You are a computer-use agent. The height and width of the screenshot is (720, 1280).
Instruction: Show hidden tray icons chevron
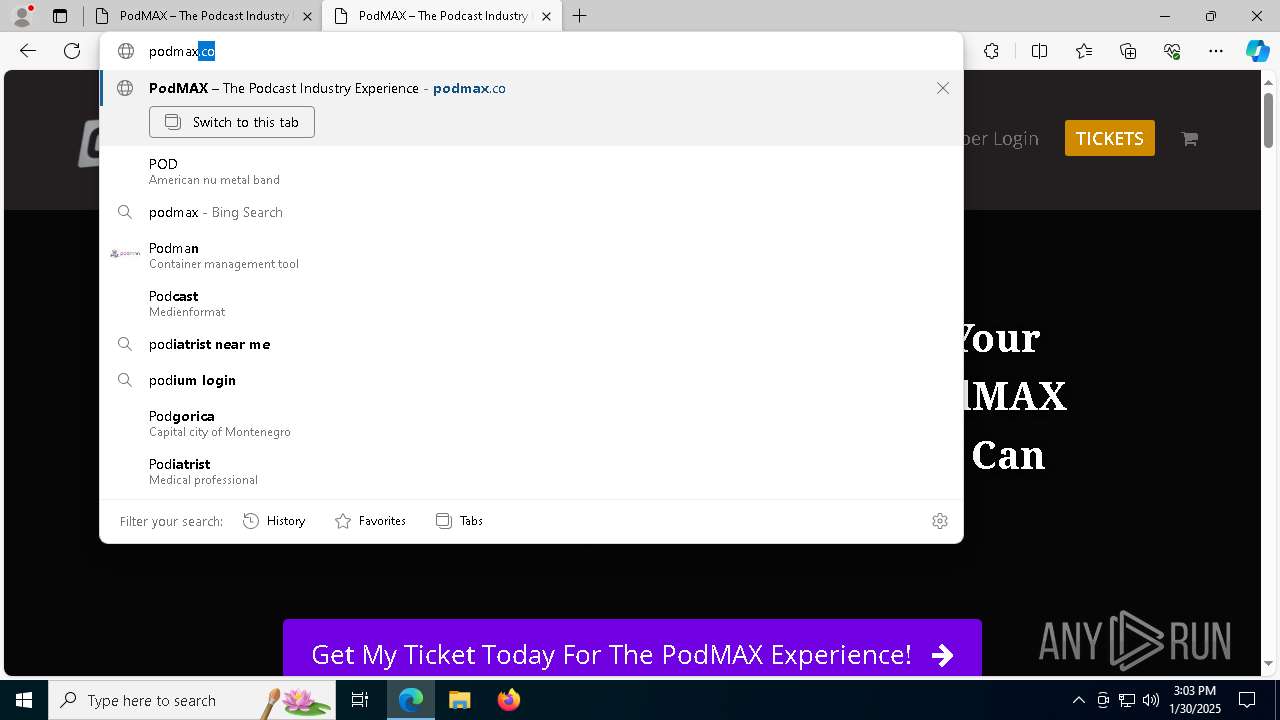click(x=1078, y=700)
